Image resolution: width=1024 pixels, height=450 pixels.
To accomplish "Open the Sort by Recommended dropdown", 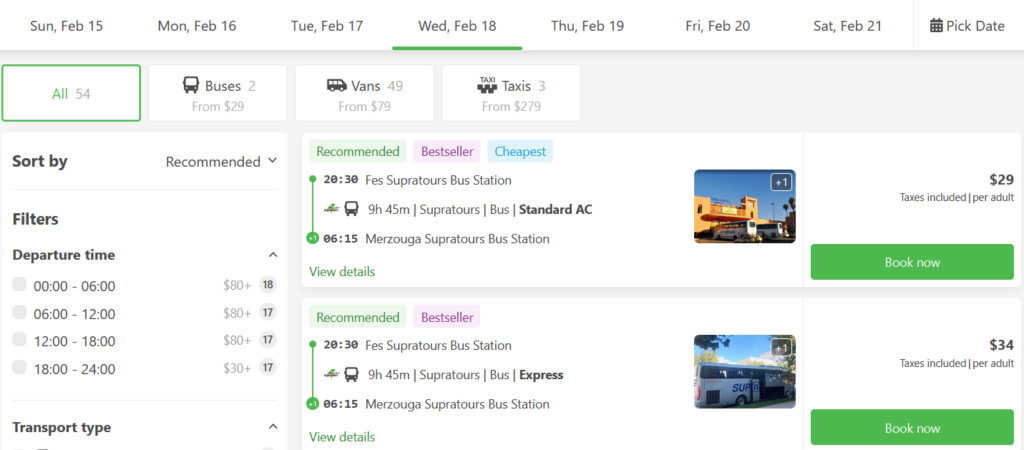I will point(221,161).
